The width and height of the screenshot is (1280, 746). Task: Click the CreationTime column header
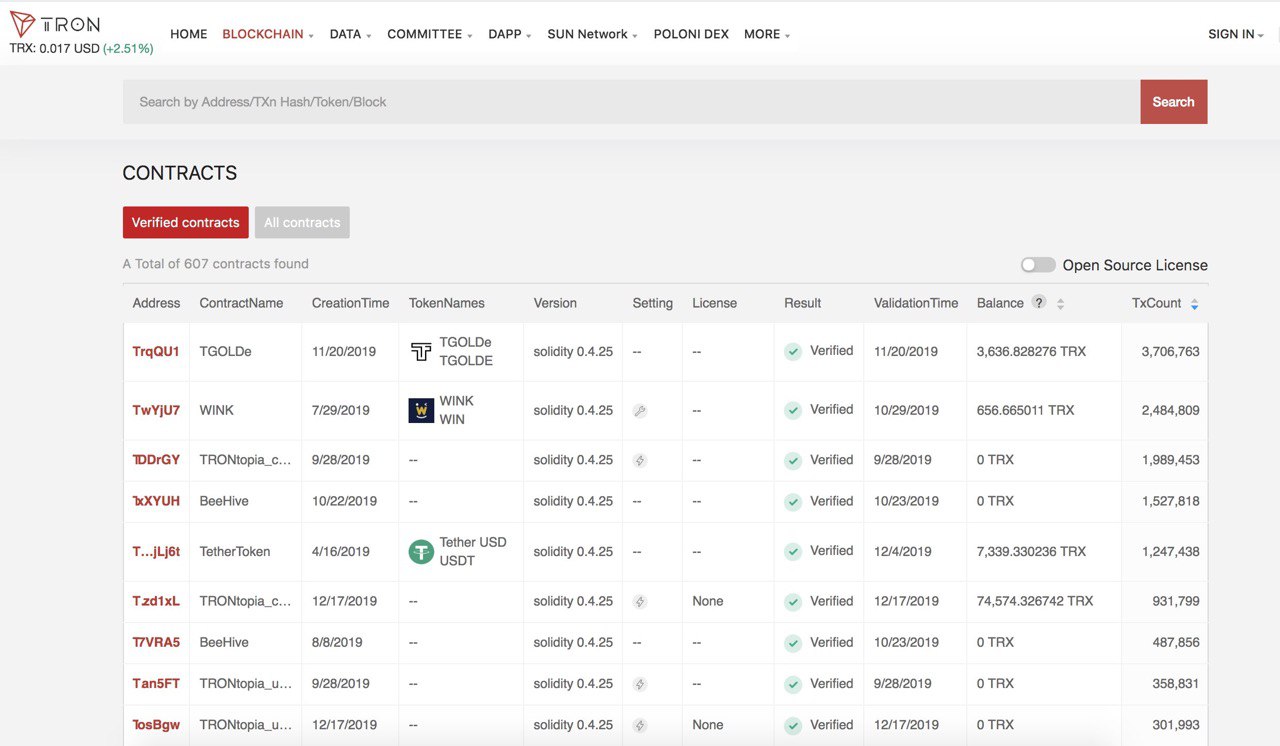click(350, 303)
